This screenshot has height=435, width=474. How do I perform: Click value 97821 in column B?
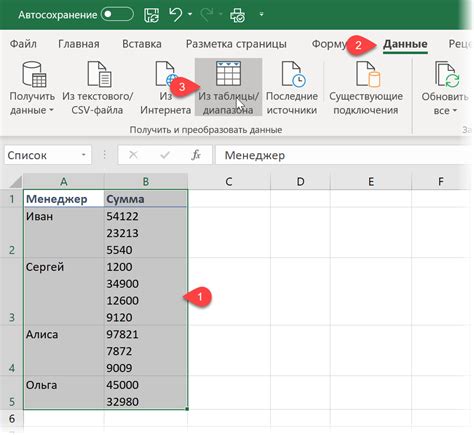(x=122, y=334)
